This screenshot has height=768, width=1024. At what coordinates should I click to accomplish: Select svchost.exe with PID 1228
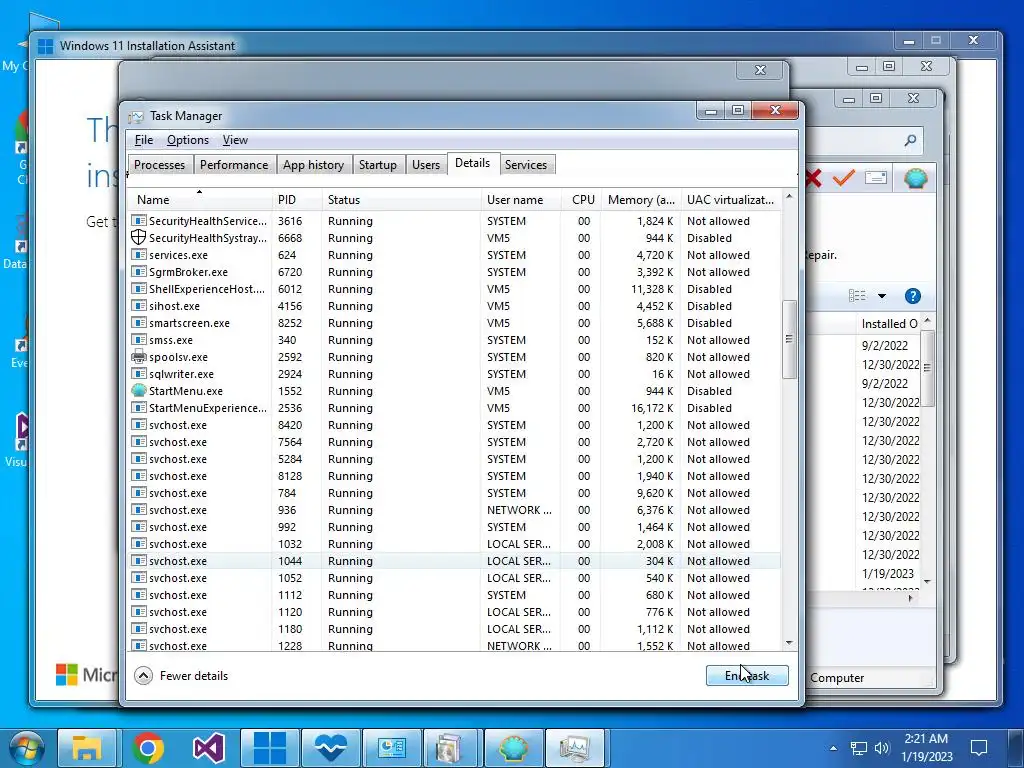click(454, 645)
